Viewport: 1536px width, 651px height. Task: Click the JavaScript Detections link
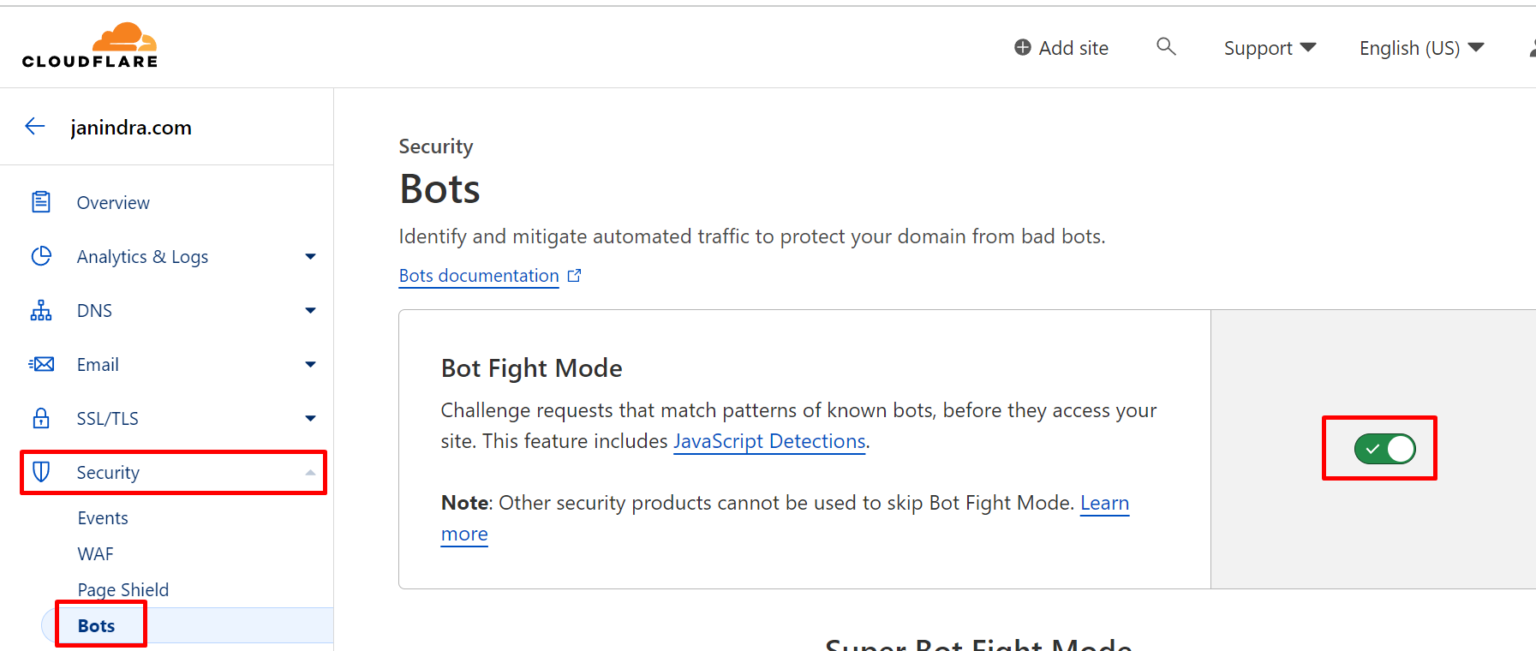click(x=769, y=441)
